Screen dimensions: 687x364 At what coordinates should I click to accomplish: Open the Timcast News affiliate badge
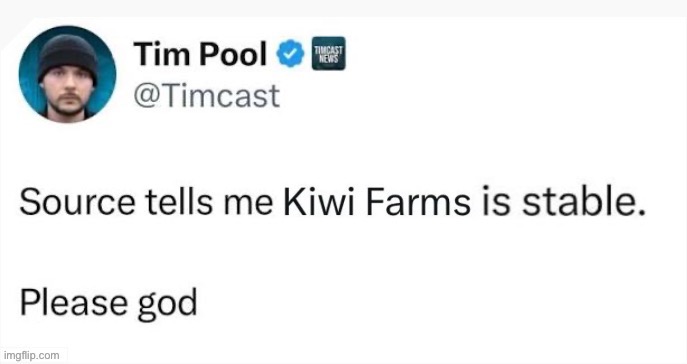tap(329, 53)
